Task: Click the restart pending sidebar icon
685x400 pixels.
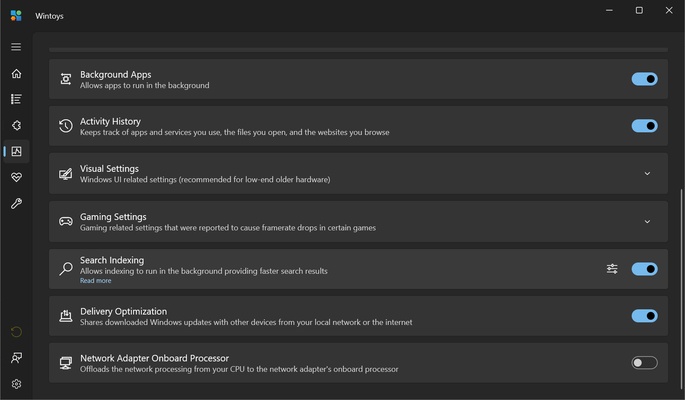Action: click(x=16, y=332)
